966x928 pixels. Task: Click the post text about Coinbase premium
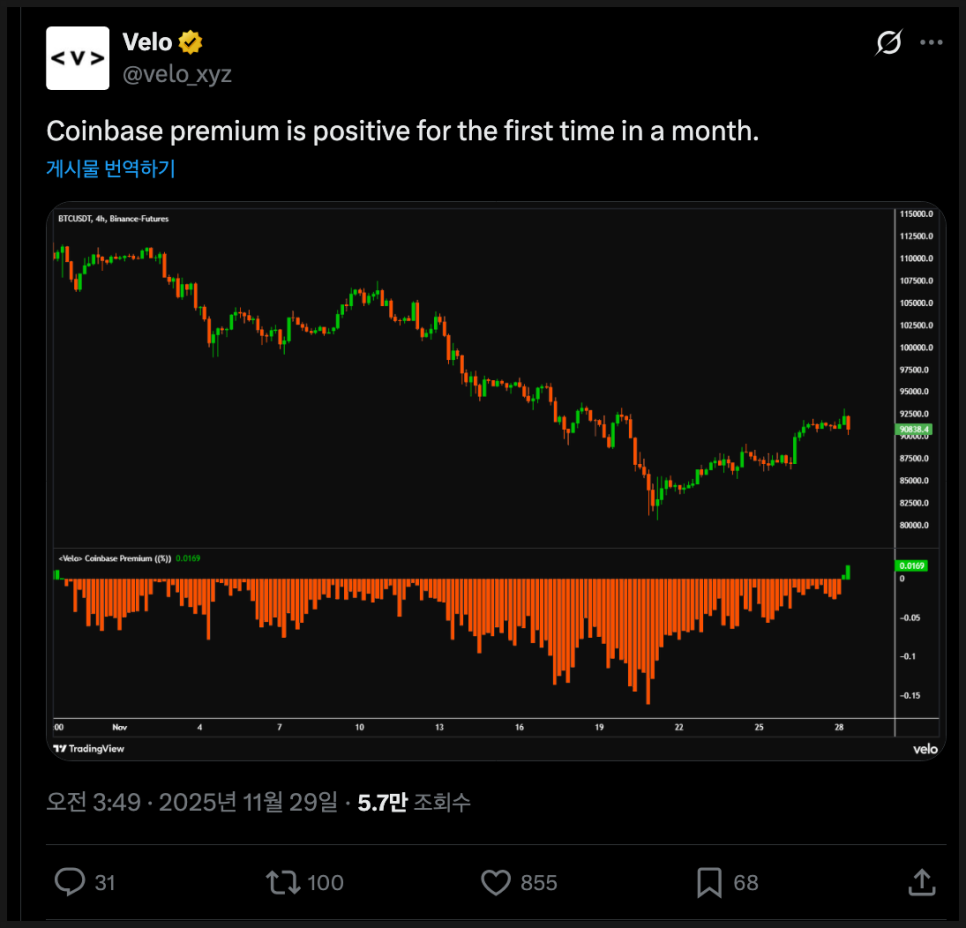[x=402, y=131]
